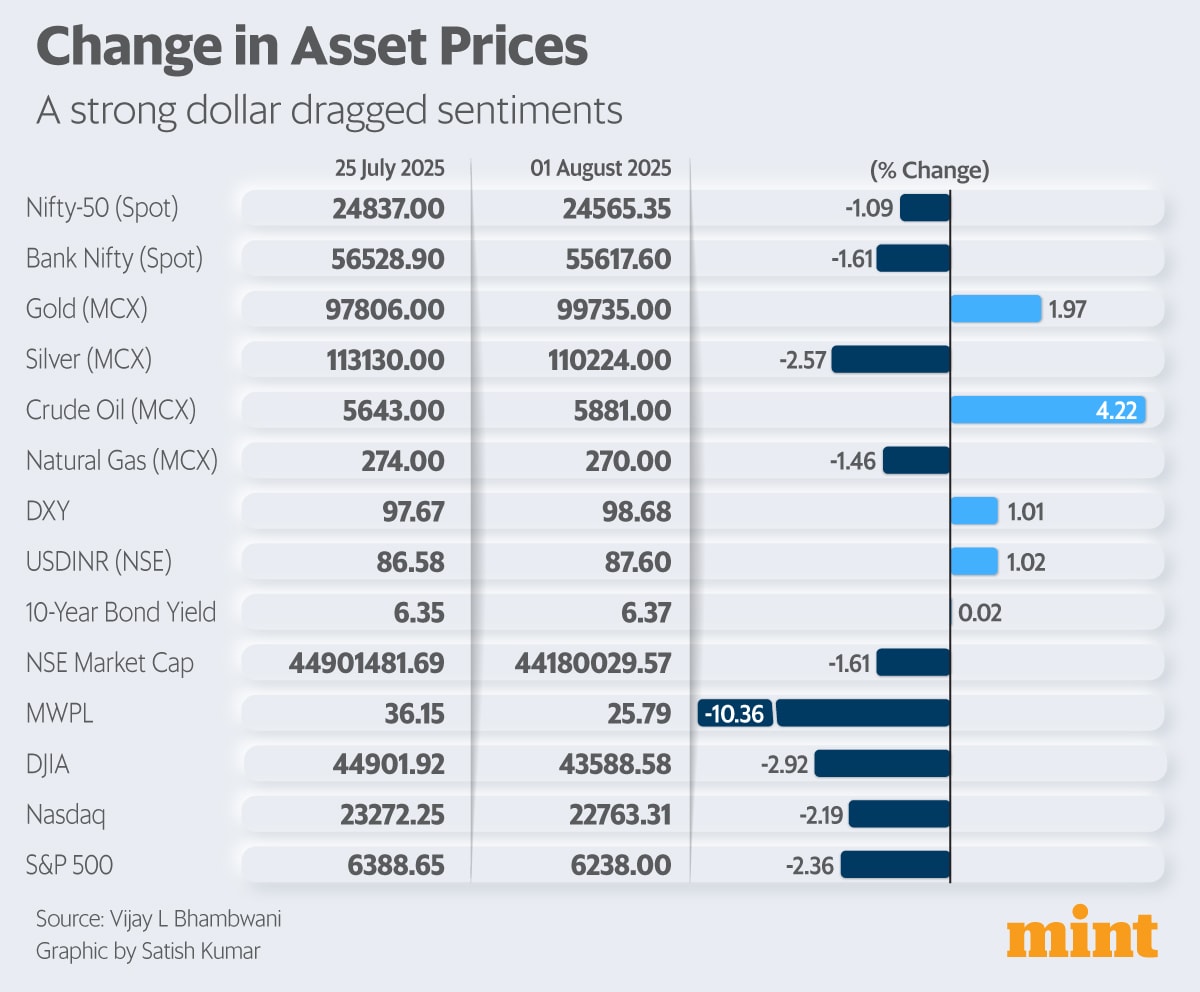Click the MWPL -10.36 dark bar
This screenshot has width=1200, height=992.
coord(862,713)
